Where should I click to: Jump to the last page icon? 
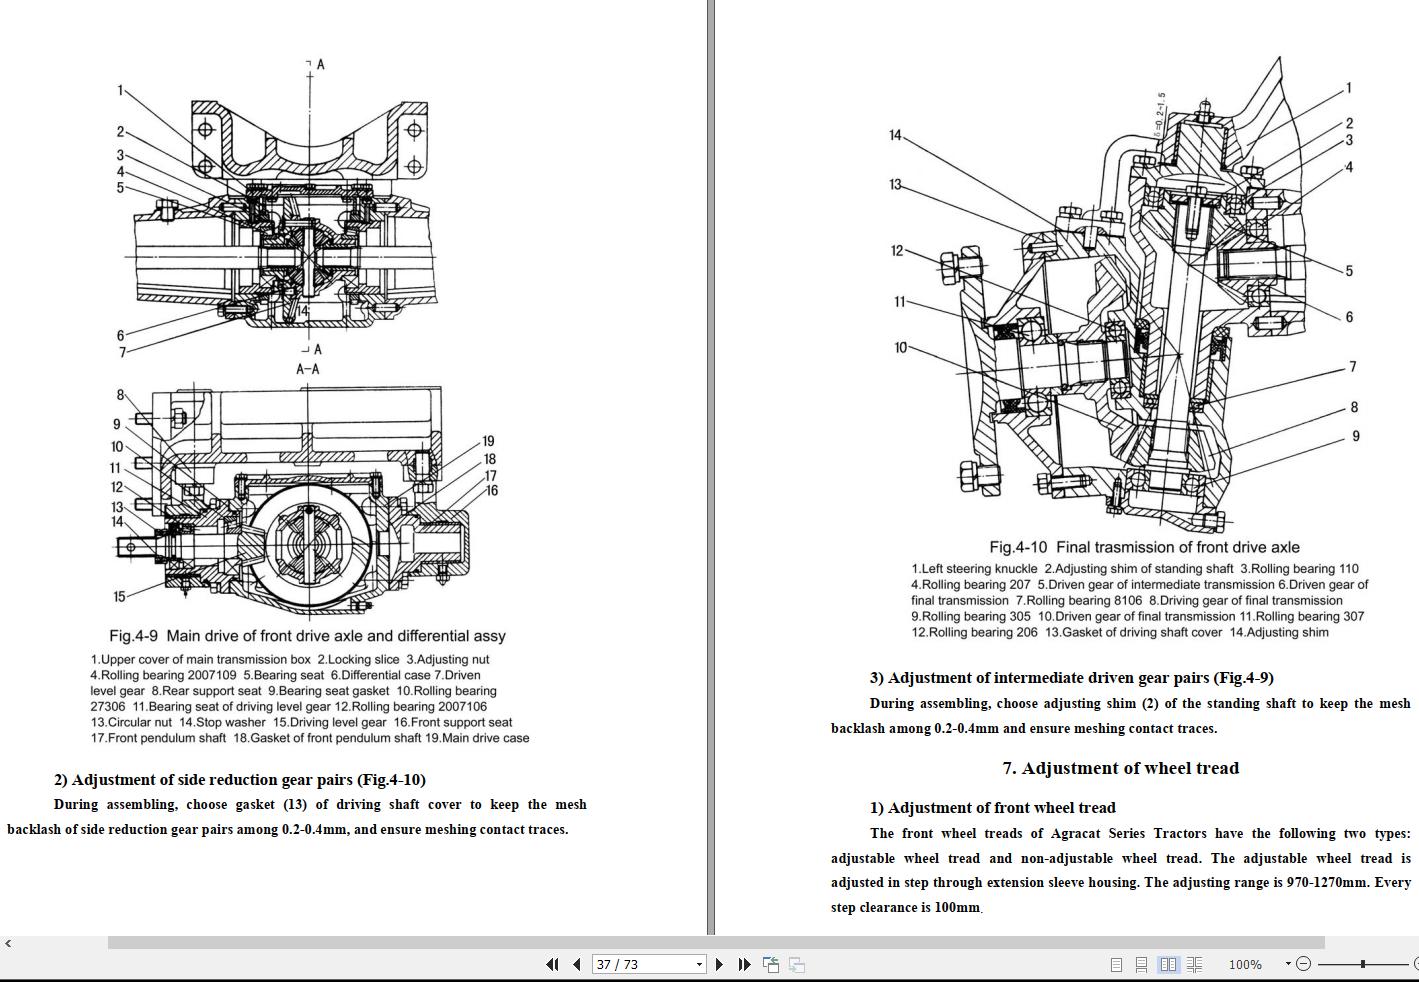pyautogui.click(x=743, y=964)
